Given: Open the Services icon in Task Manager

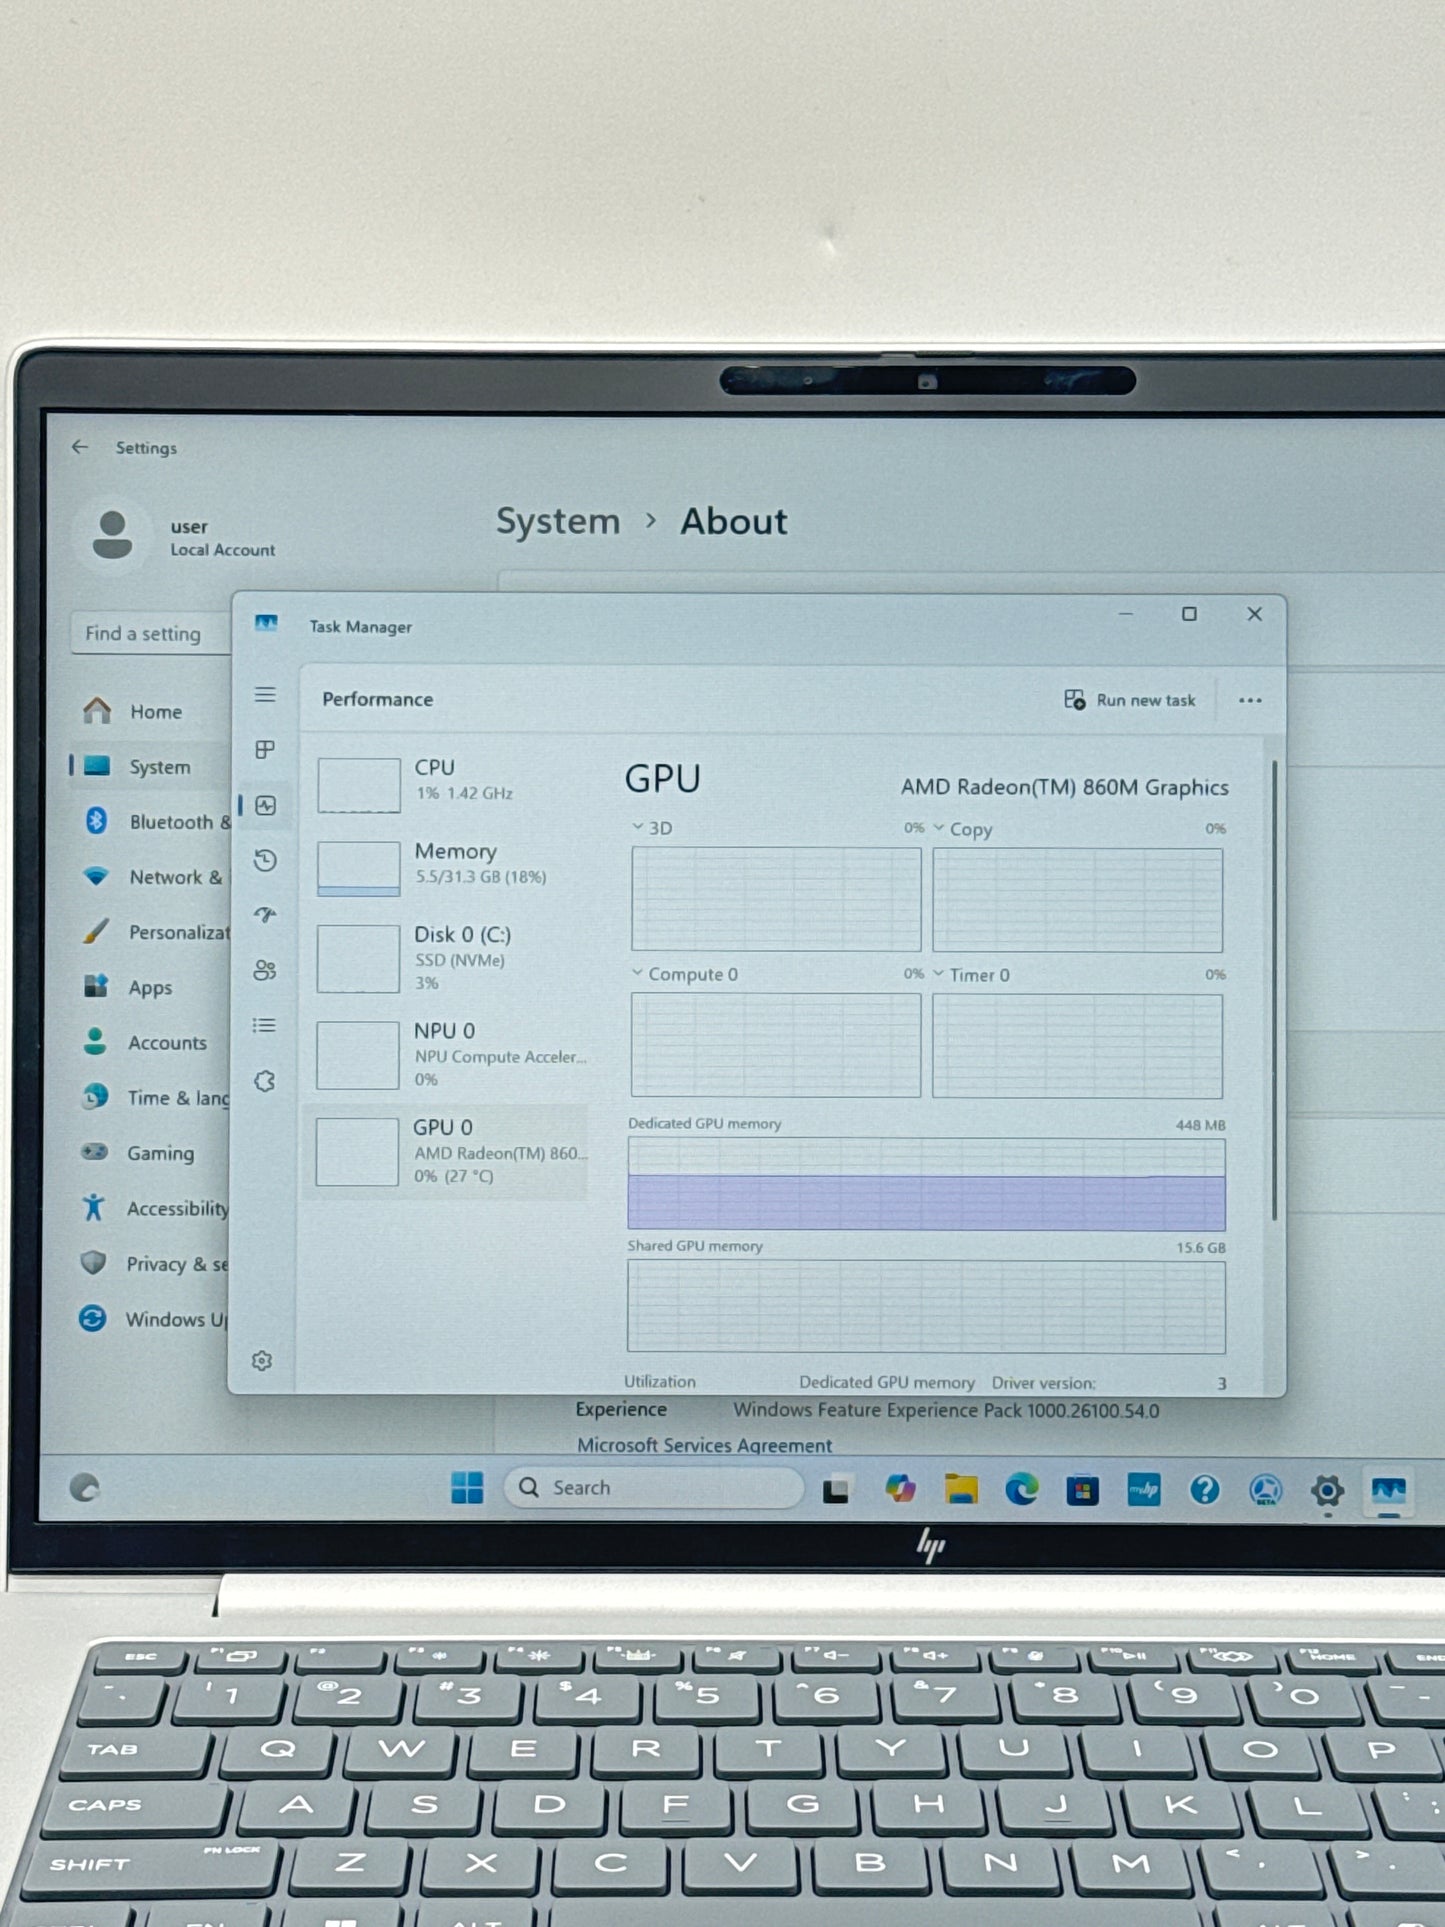Looking at the screenshot, I should point(265,1081).
